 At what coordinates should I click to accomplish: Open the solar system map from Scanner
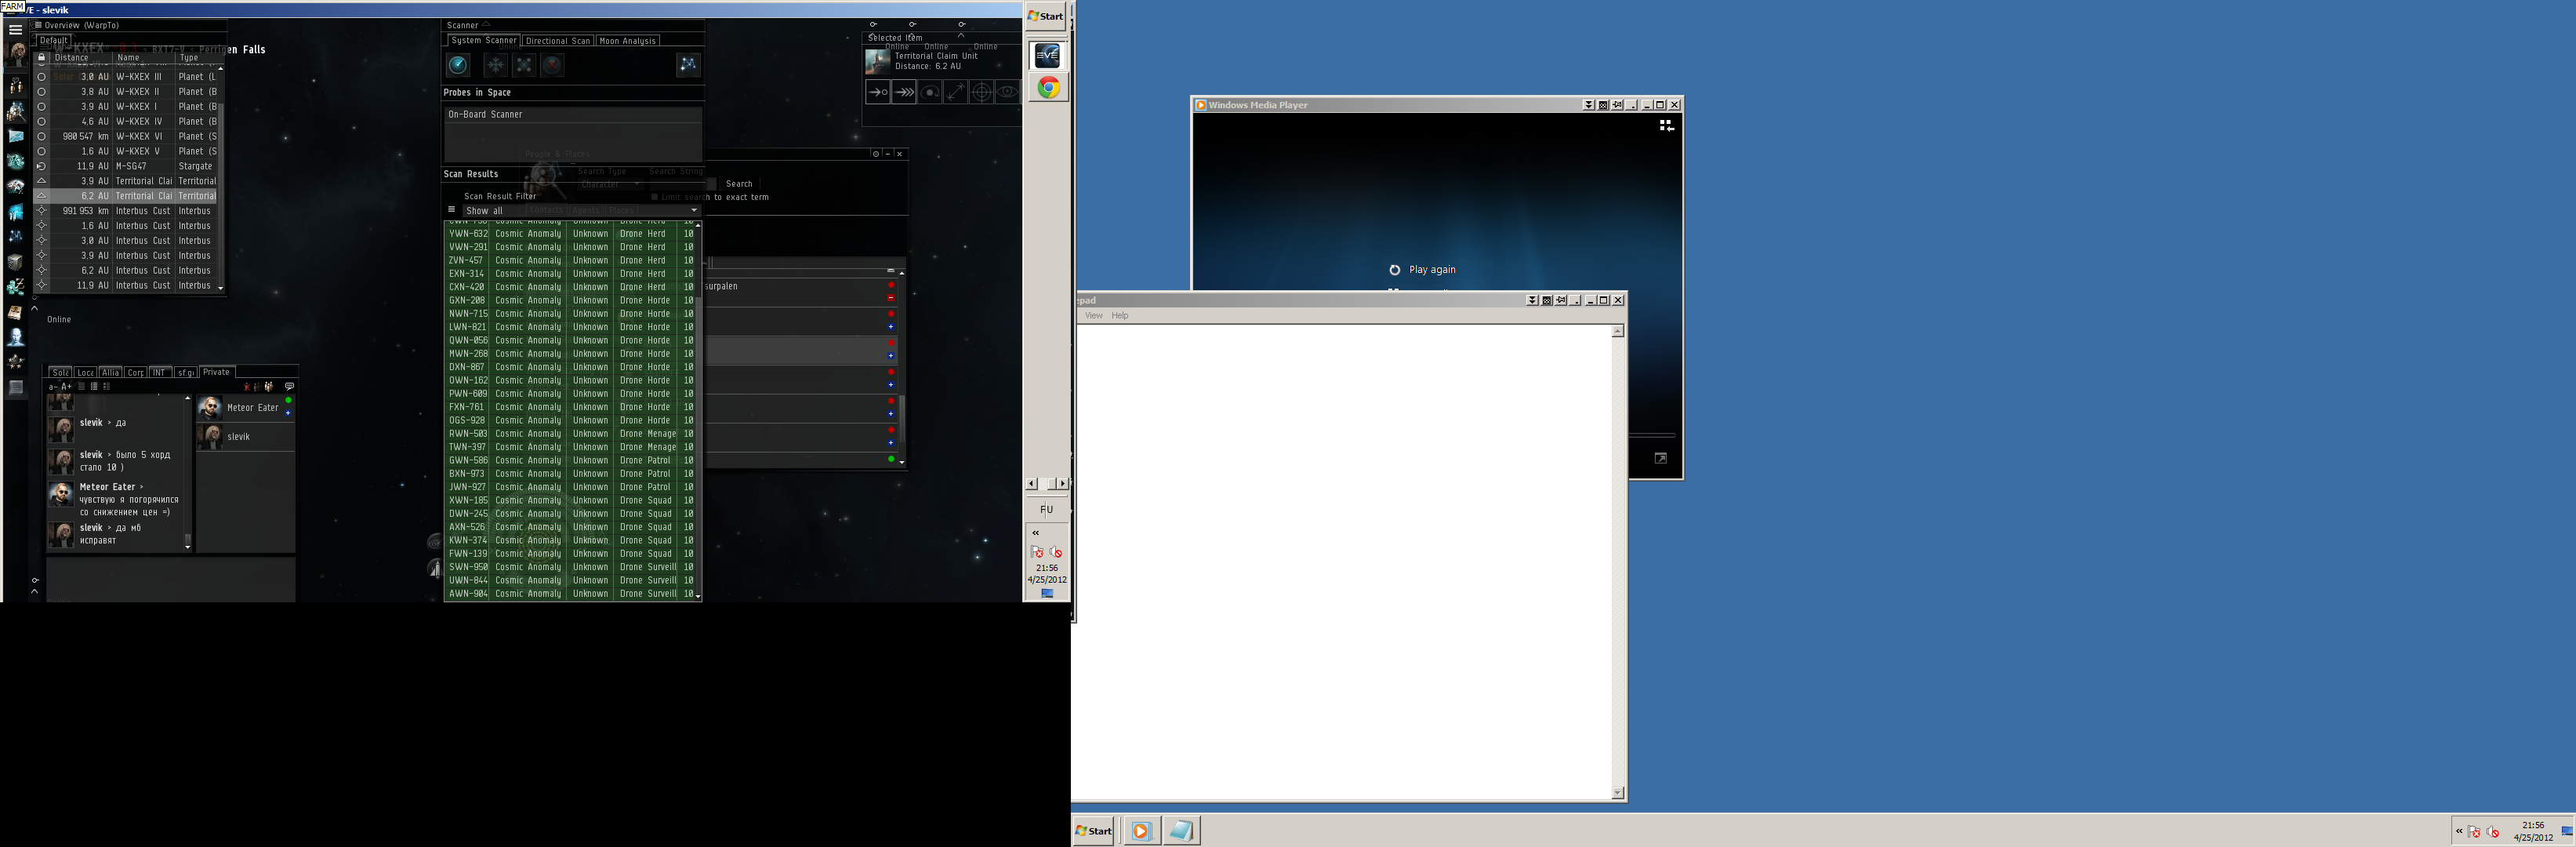(x=688, y=65)
